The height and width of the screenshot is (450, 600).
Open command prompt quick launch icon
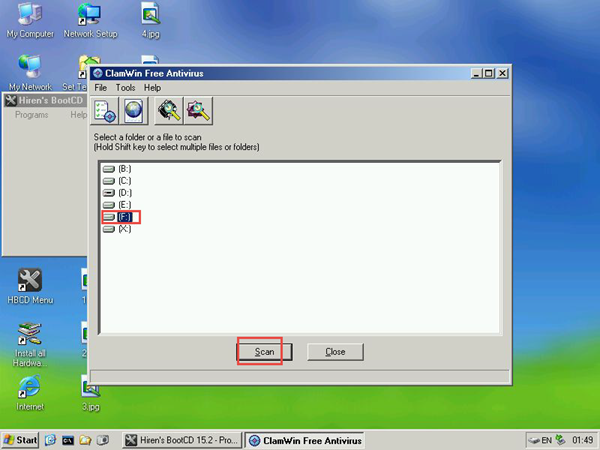[68, 440]
